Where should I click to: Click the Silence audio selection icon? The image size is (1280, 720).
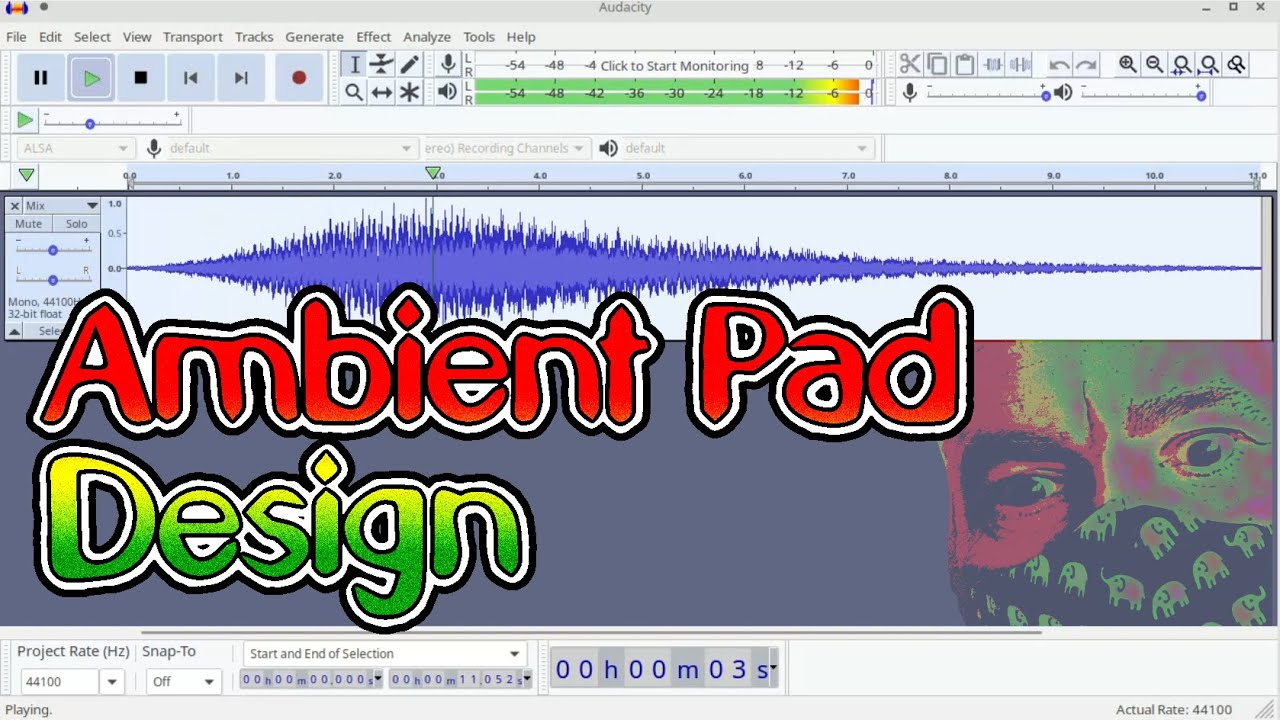(x=1020, y=65)
